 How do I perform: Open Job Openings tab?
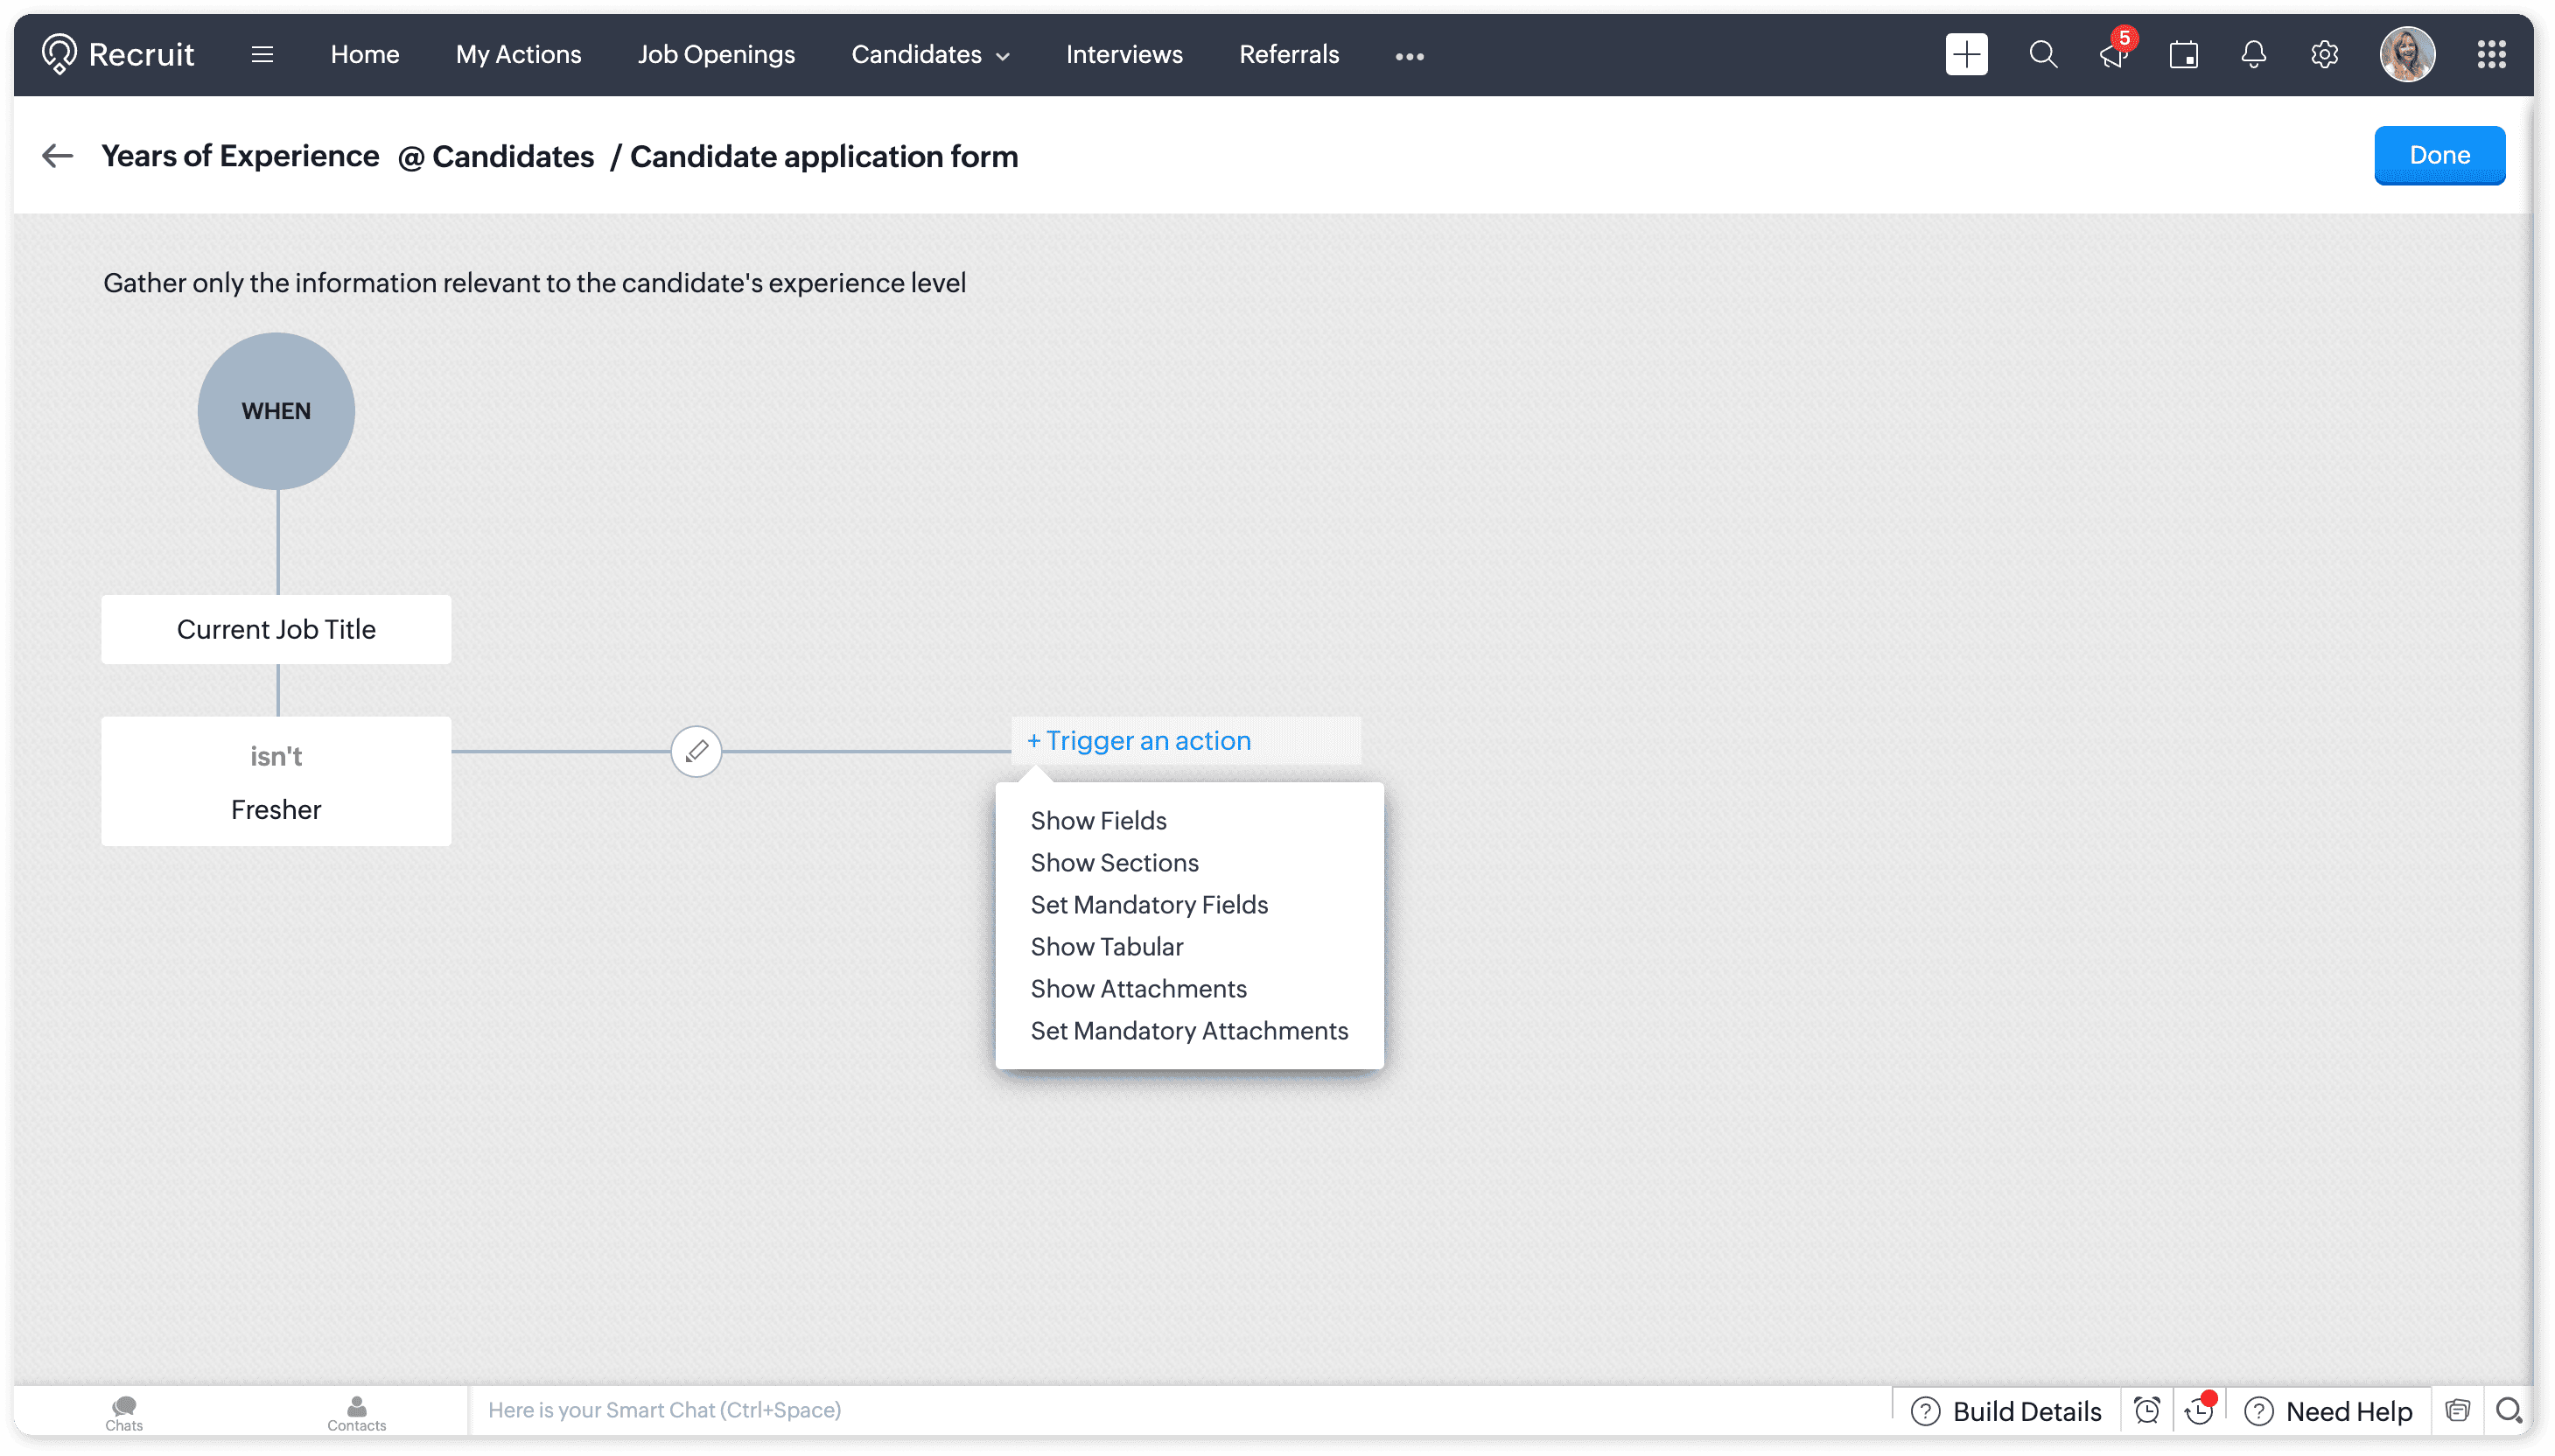pyautogui.click(x=716, y=55)
